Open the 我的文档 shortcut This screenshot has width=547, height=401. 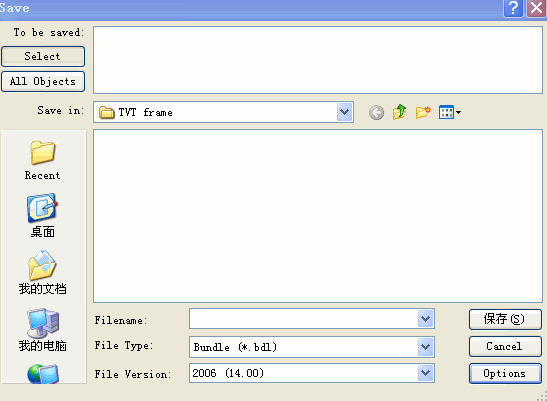pyautogui.click(x=43, y=273)
